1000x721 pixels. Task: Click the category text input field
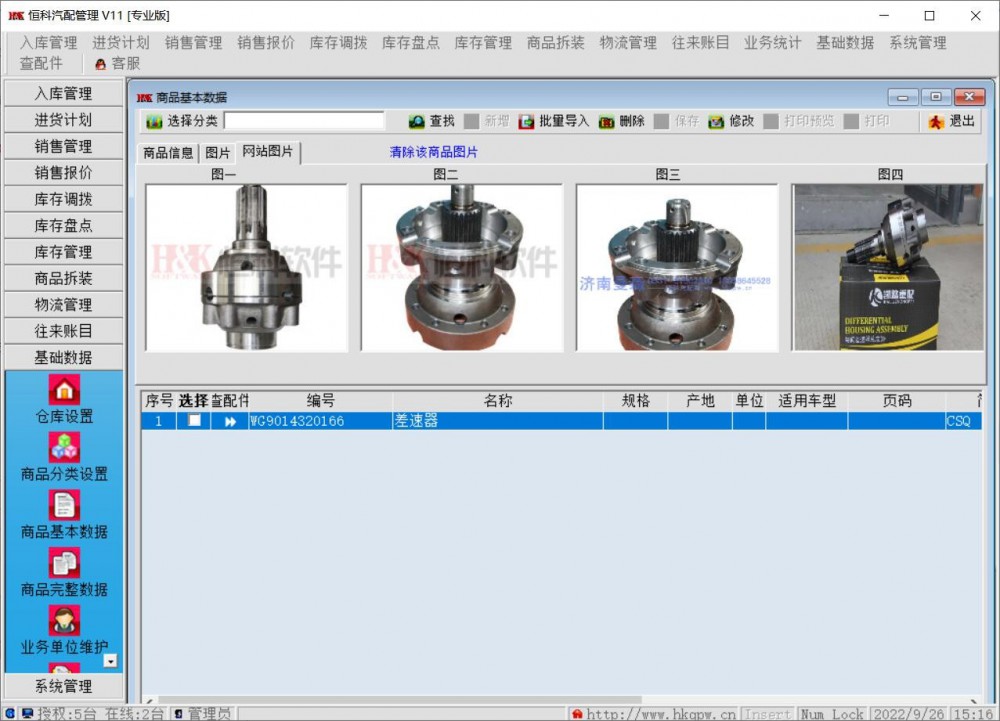[304, 121]
